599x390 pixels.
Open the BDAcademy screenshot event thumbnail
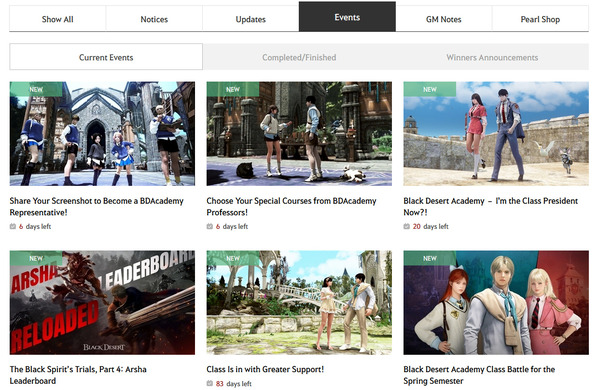tap(102, 134)
